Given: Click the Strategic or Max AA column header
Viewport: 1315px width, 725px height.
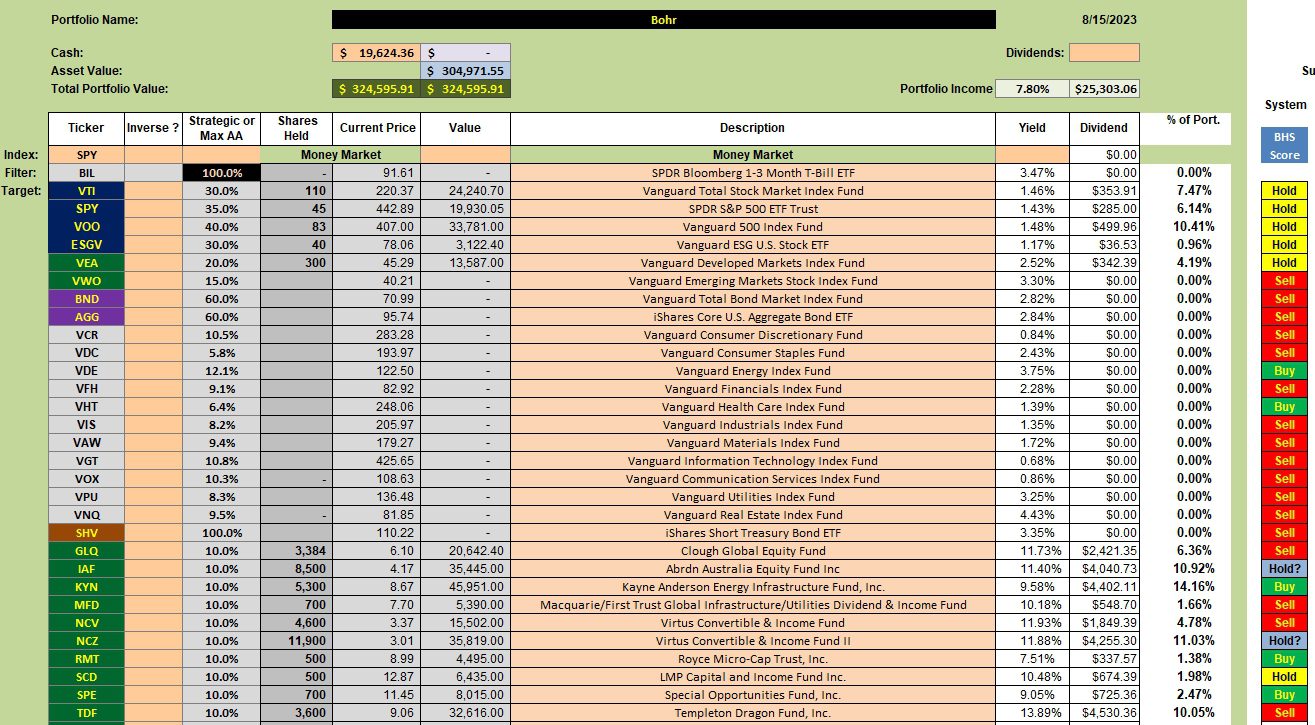Looking at the screenshot, I should coord(222,128).
